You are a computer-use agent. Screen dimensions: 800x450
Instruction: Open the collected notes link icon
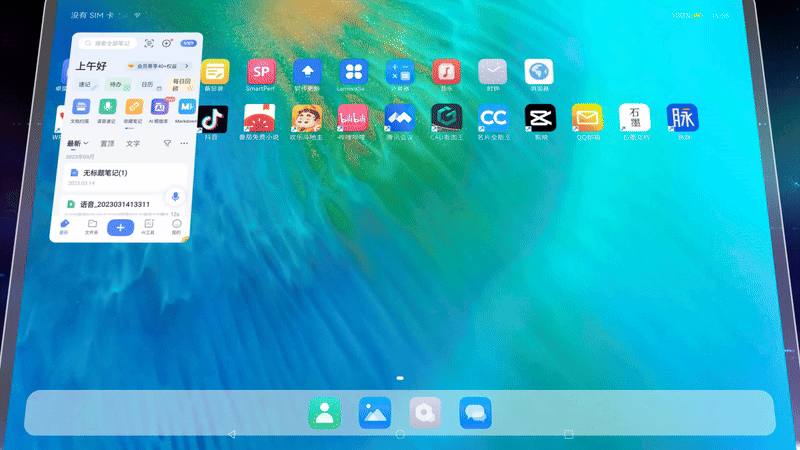134,107
